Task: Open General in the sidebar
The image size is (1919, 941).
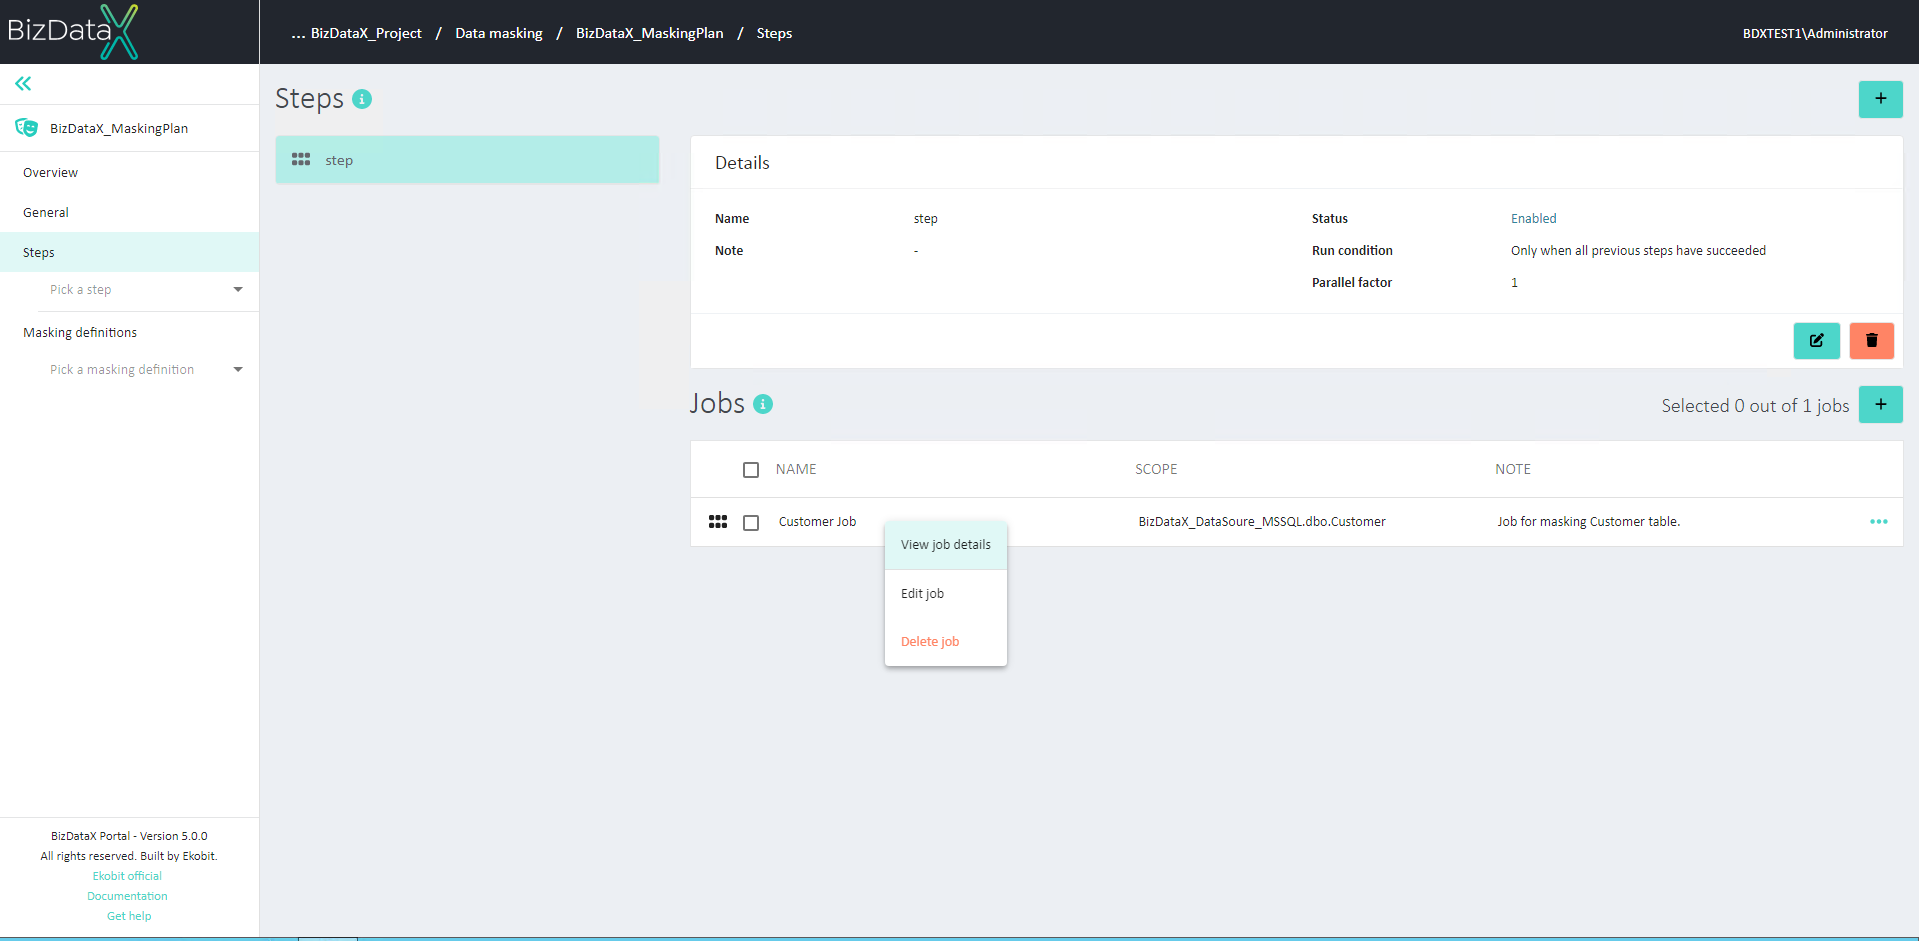Action: coord(129,213)
